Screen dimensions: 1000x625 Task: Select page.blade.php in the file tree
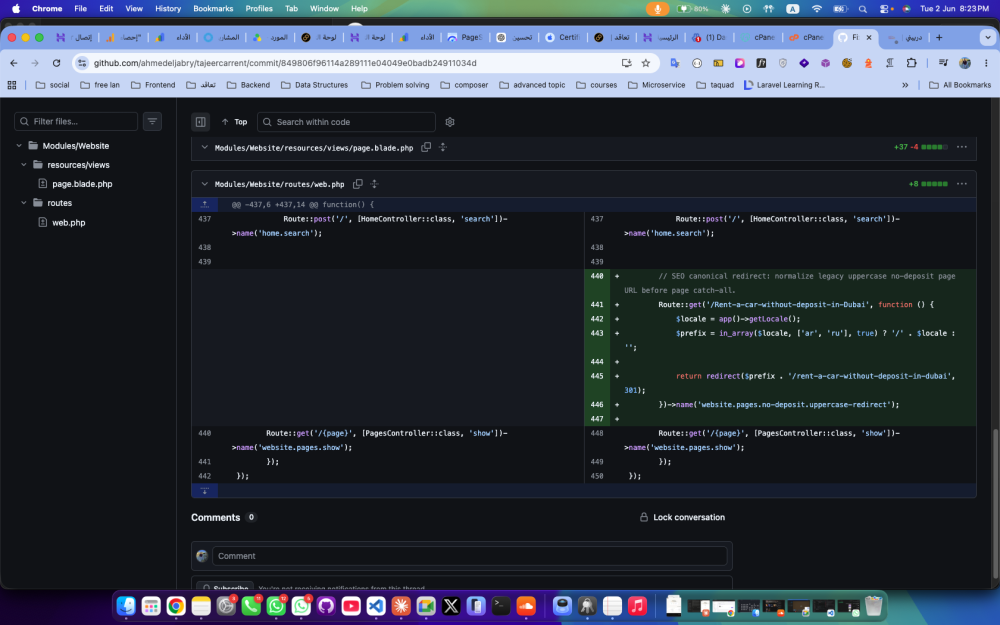click(x=82, y=184)
